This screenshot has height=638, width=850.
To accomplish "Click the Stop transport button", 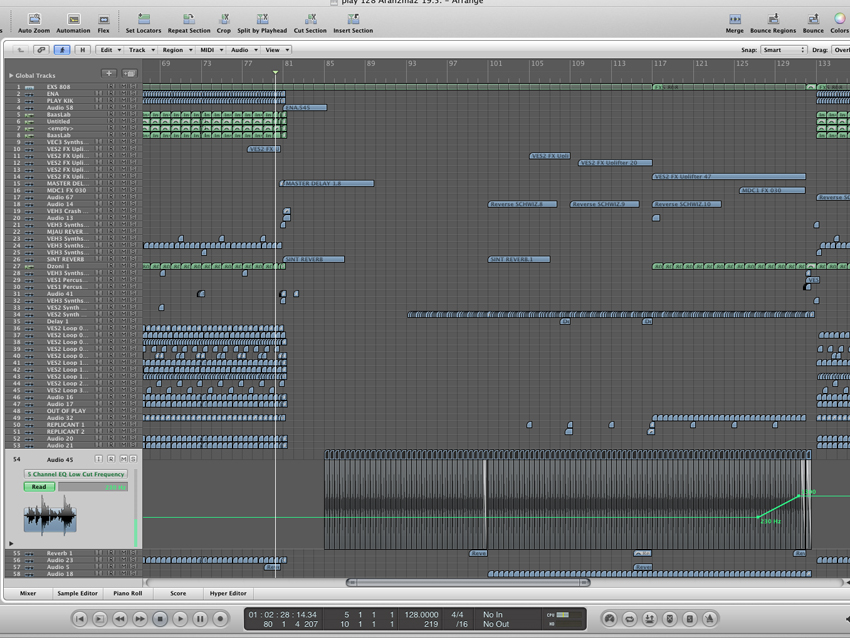I will coord(160,618).
